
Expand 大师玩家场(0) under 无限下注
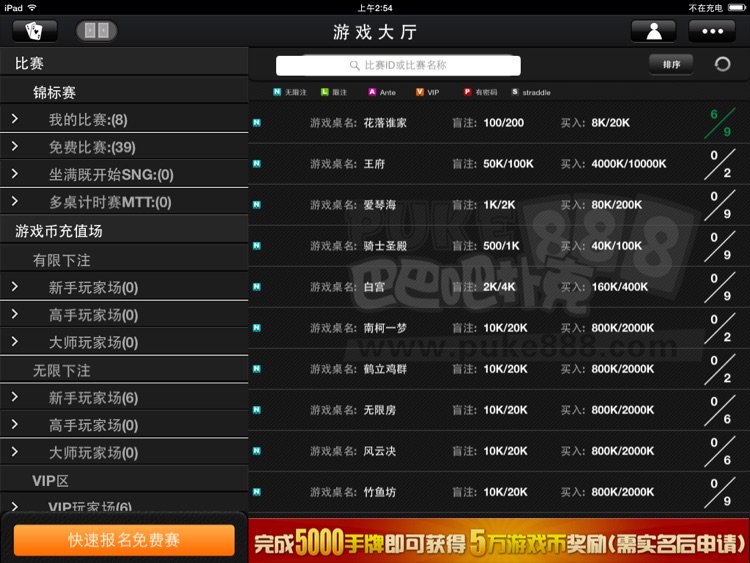pos(124,453)
